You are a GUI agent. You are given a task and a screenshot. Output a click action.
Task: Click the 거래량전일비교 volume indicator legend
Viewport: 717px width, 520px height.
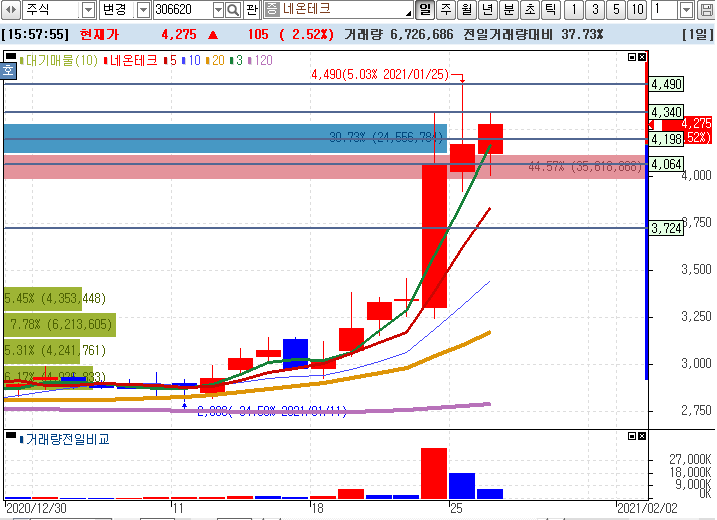[x=64, y=440]
